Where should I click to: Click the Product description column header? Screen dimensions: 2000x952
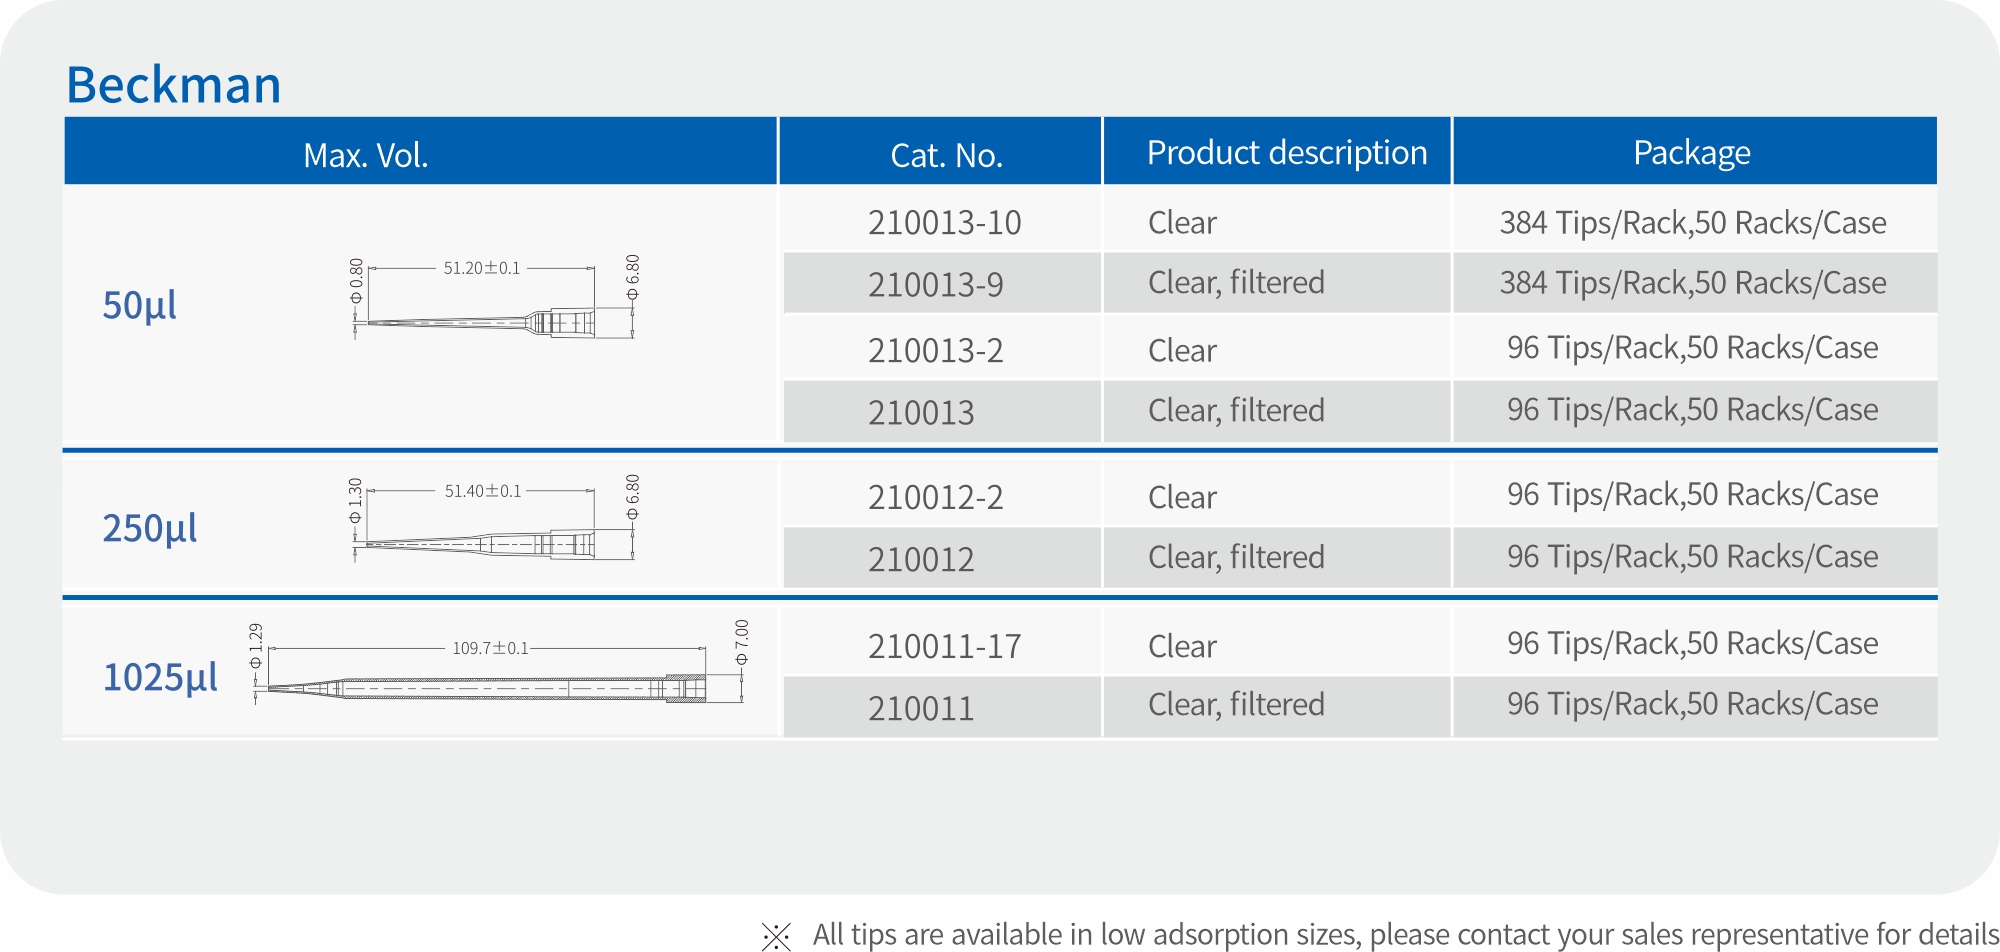pyautogui.click(x=1286, y=153)
